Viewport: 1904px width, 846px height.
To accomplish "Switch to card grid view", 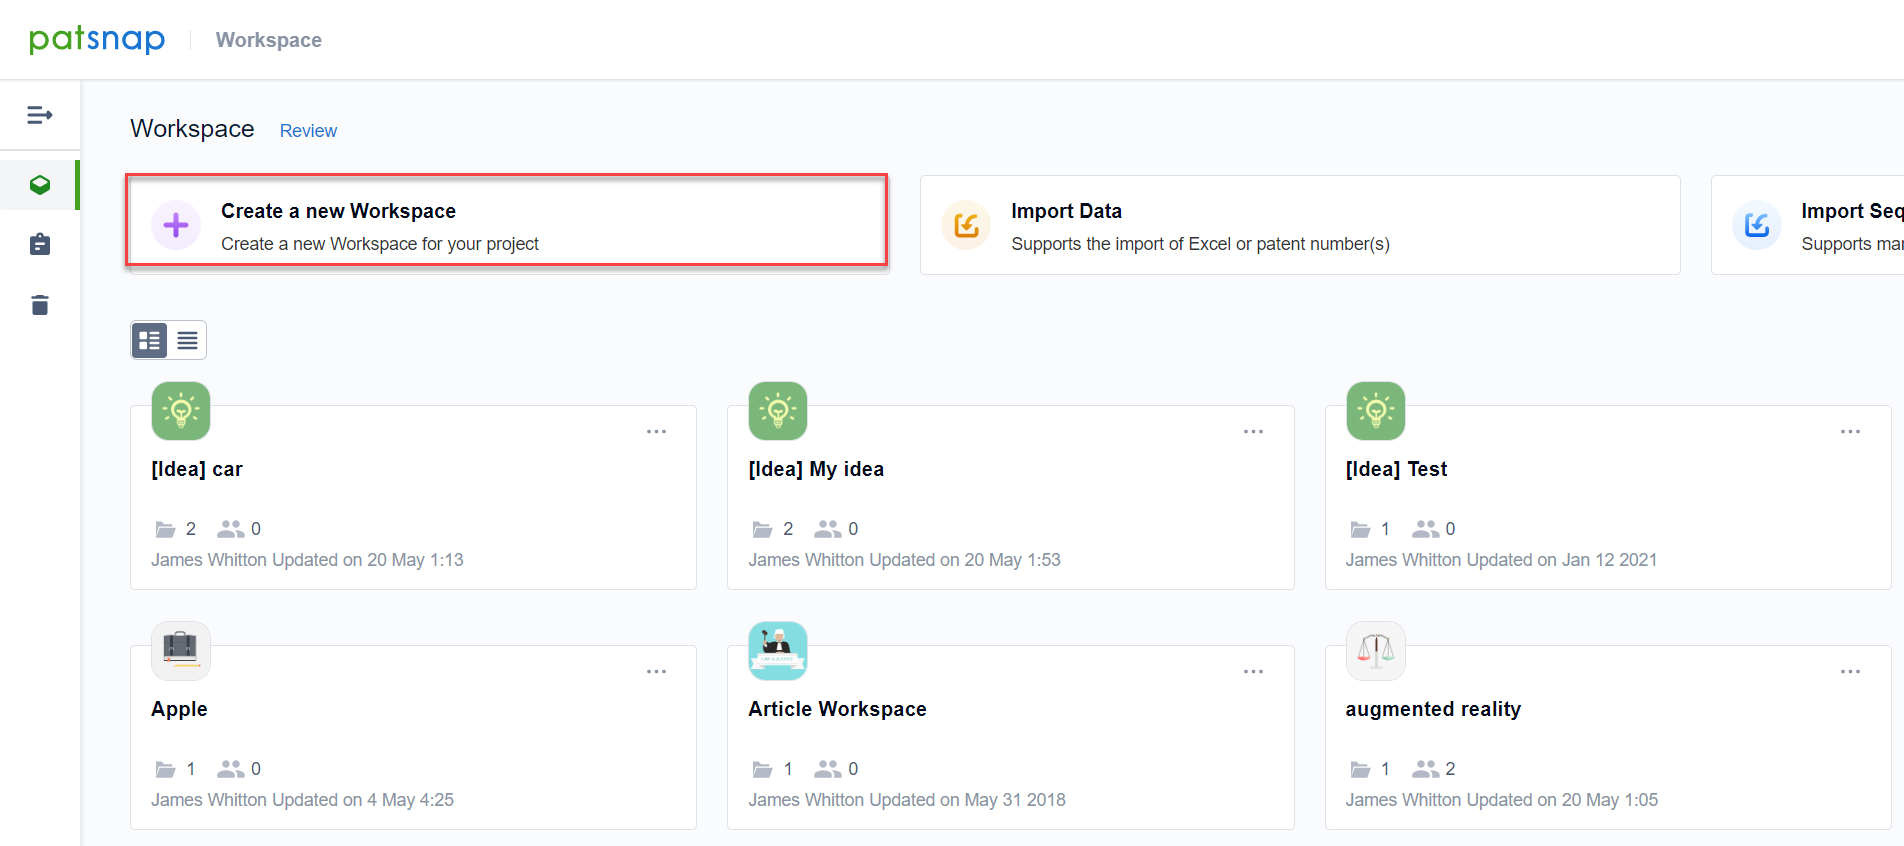I will point(150,340).
